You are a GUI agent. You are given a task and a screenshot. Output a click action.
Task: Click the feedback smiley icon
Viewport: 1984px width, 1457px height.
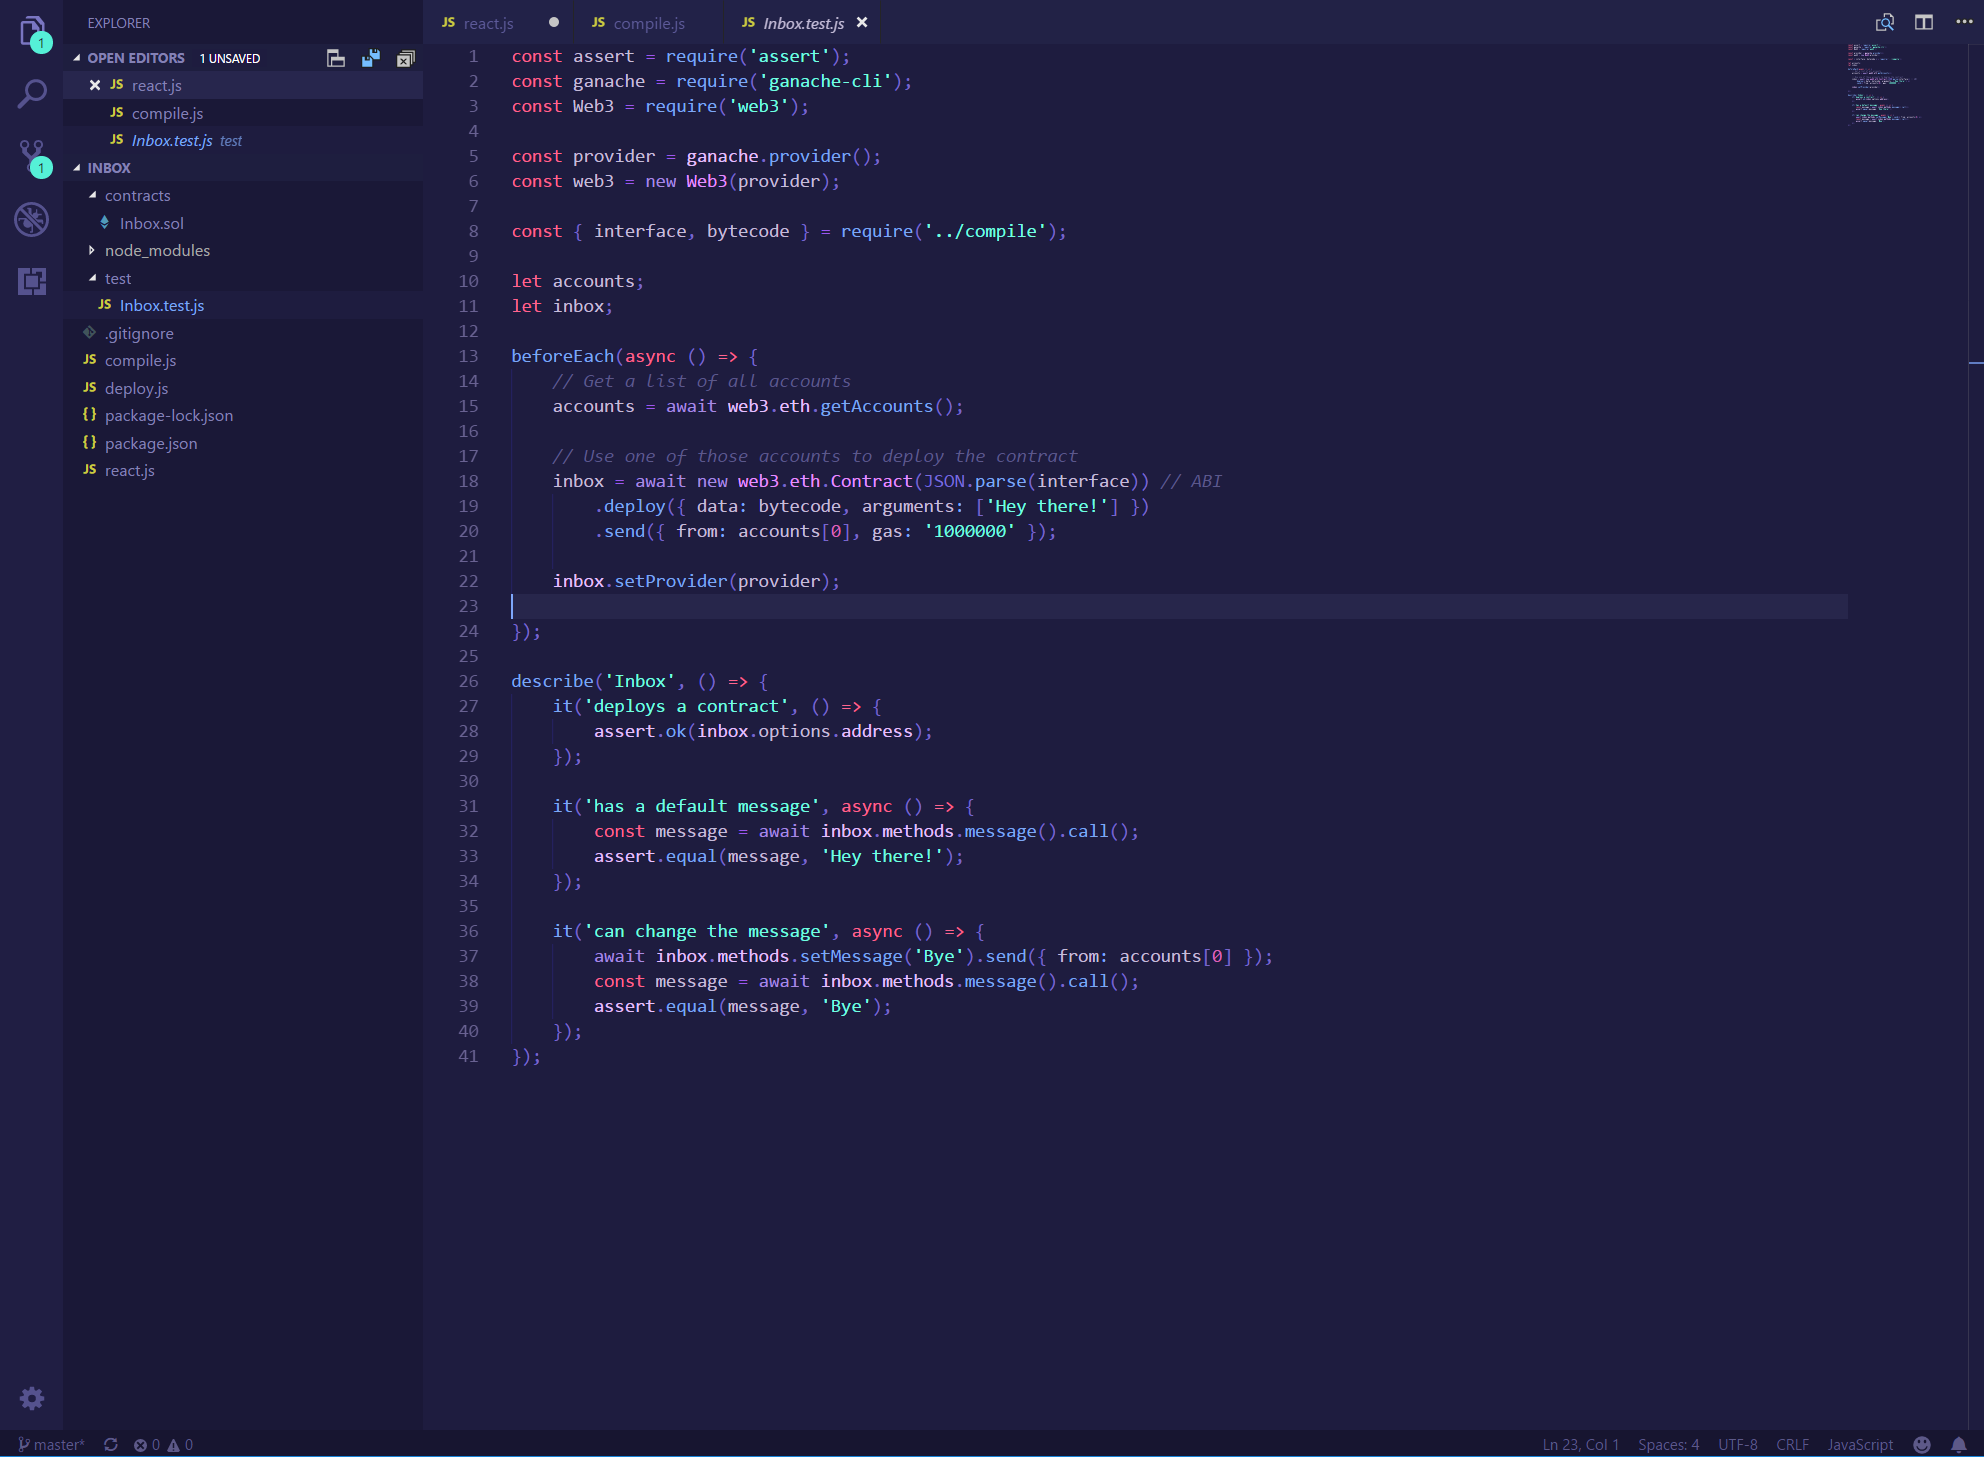click(x=1922, y=1444)
